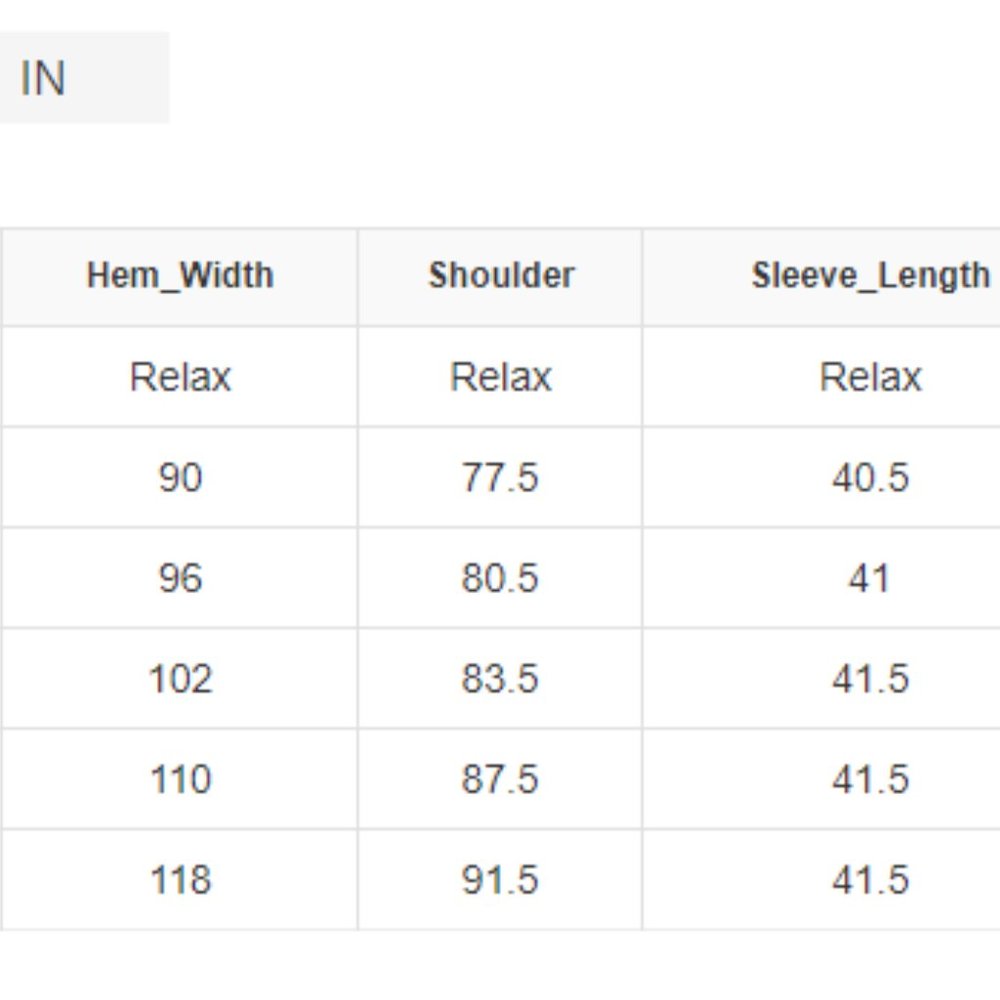Select Relax cell under Shoulder

tap(501, 377)
